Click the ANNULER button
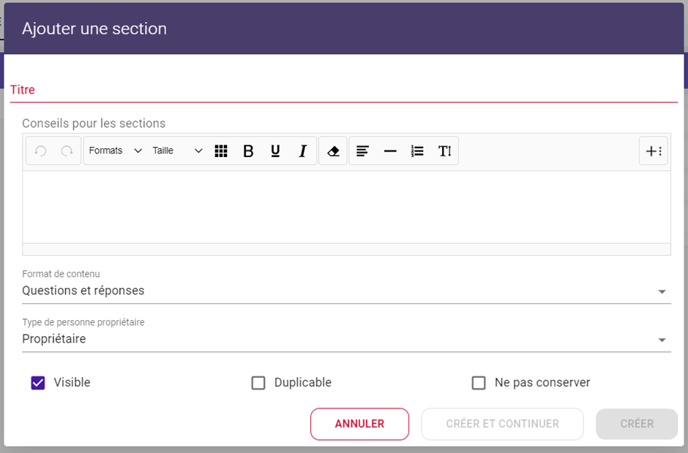688x453 pixels. (360, 424)
